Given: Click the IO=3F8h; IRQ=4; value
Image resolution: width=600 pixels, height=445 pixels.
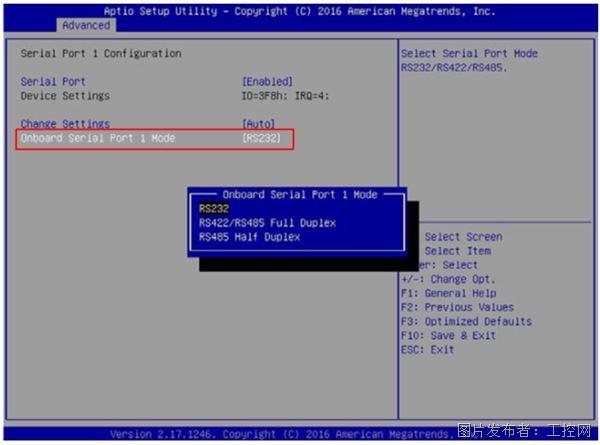Looking at the screenshot, I should [x=285, y=96].
